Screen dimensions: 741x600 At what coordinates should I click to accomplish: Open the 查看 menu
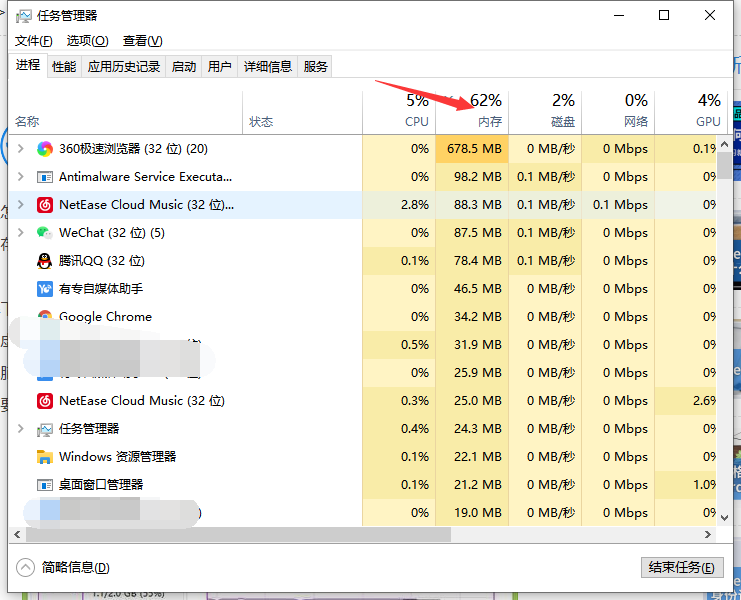142,41
